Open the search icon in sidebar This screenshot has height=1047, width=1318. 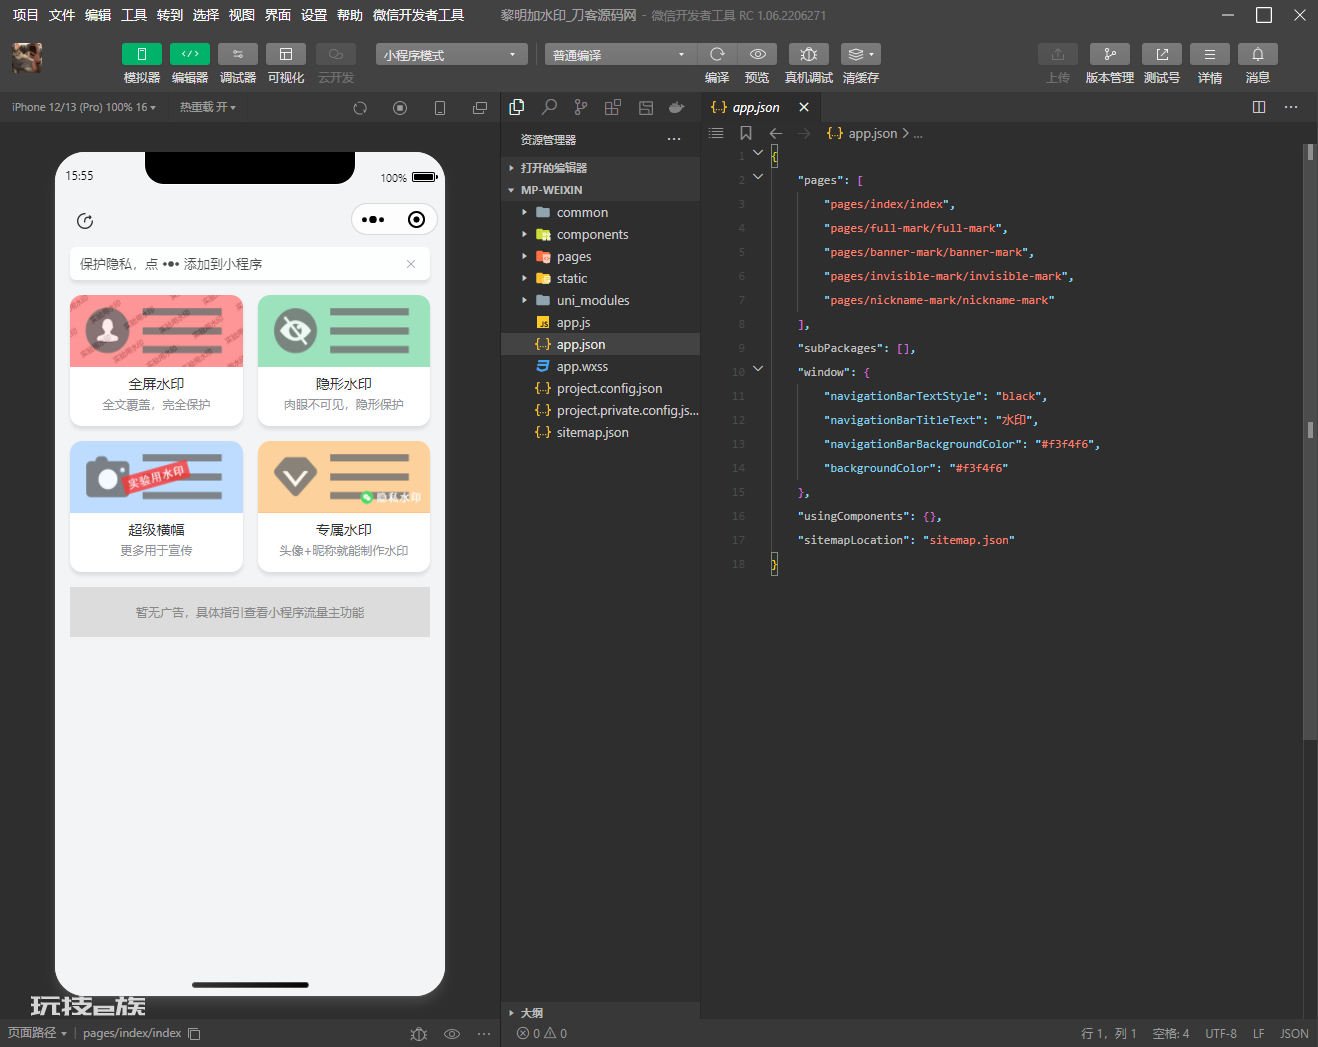click(x=549, y=107)
